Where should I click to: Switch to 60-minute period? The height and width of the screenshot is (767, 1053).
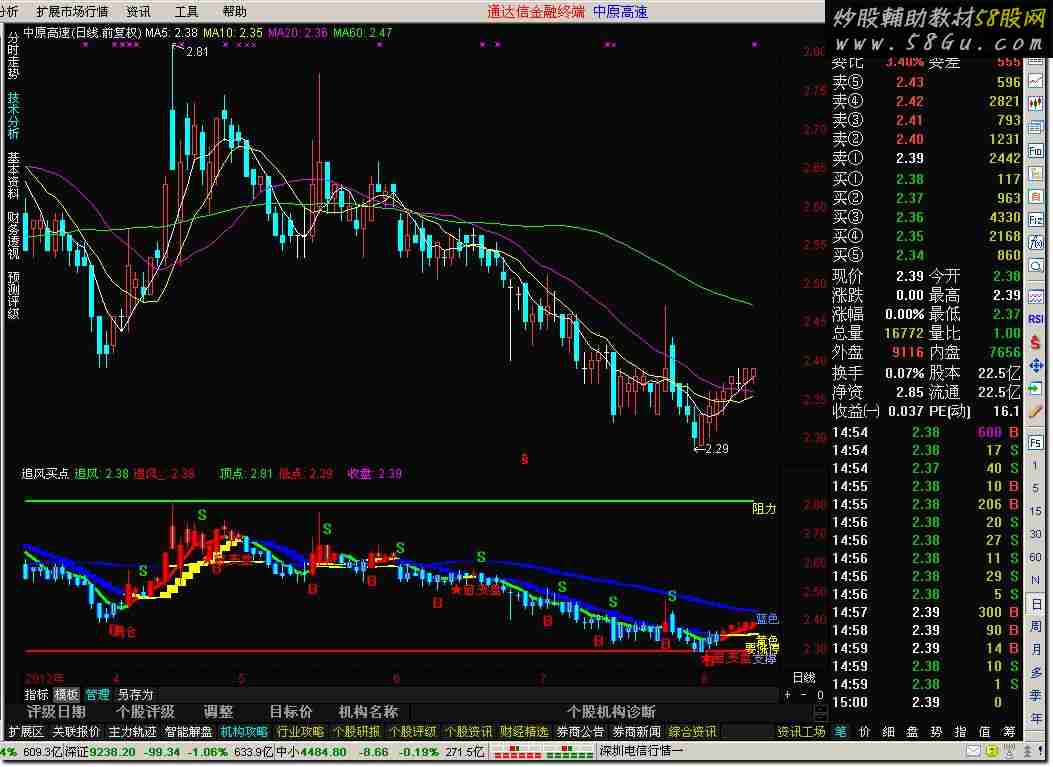pyautogui.click(x=1035, y=557)
